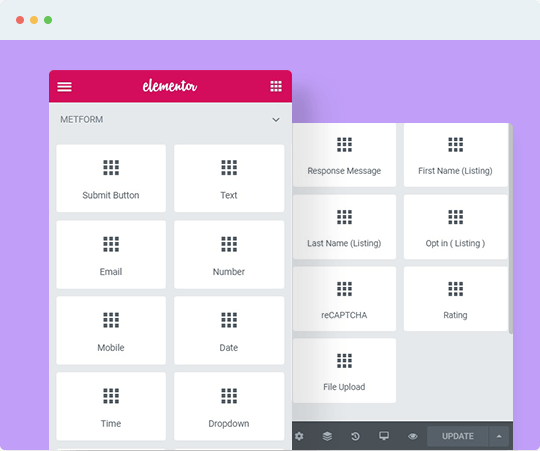The width and height of the screenshot is (540, 451).
Task: Choose the File Upload widget
Action: click(x=344, y=371)
